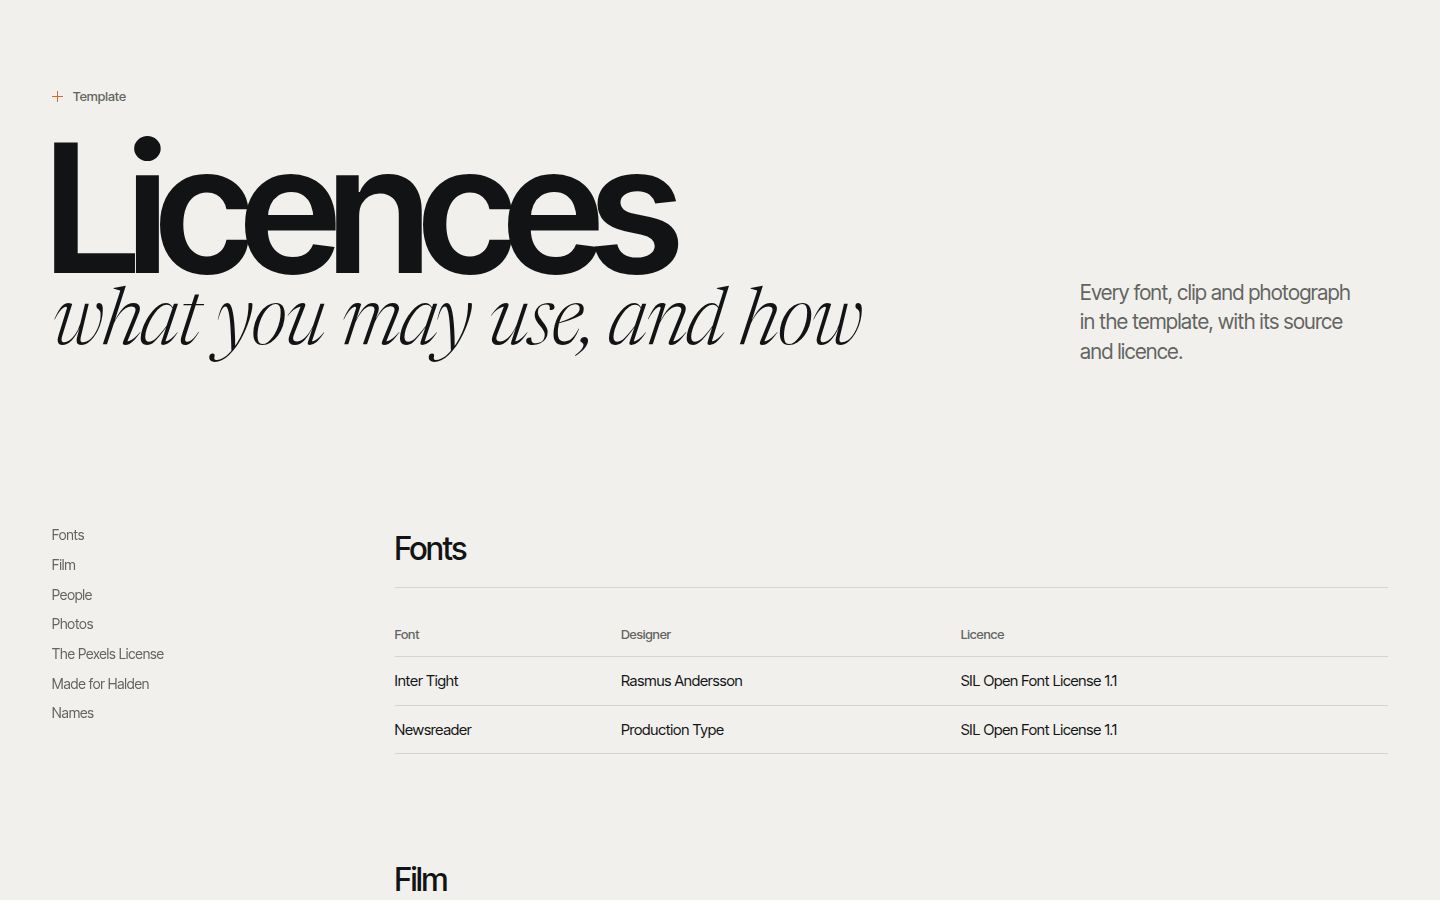This screenshot has width=1440, height=900.
Task: Select the Newsreader font row
Action: [891, 730]
